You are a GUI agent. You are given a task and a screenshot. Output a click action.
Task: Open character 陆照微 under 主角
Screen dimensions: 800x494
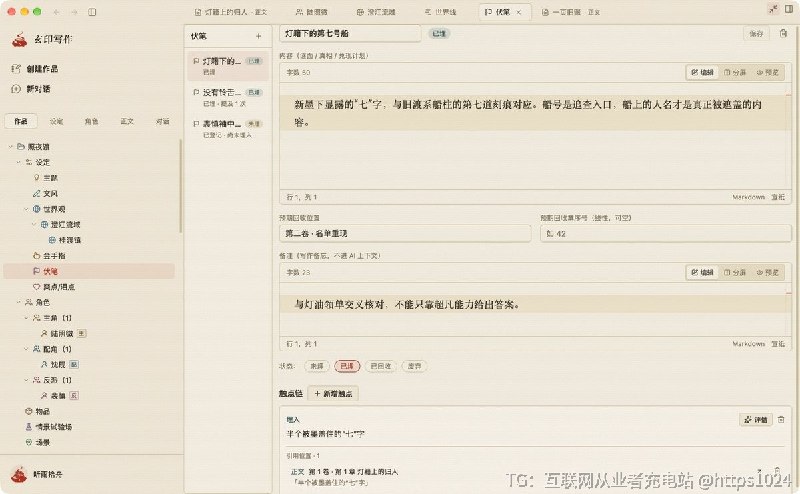tap(62, 333)
